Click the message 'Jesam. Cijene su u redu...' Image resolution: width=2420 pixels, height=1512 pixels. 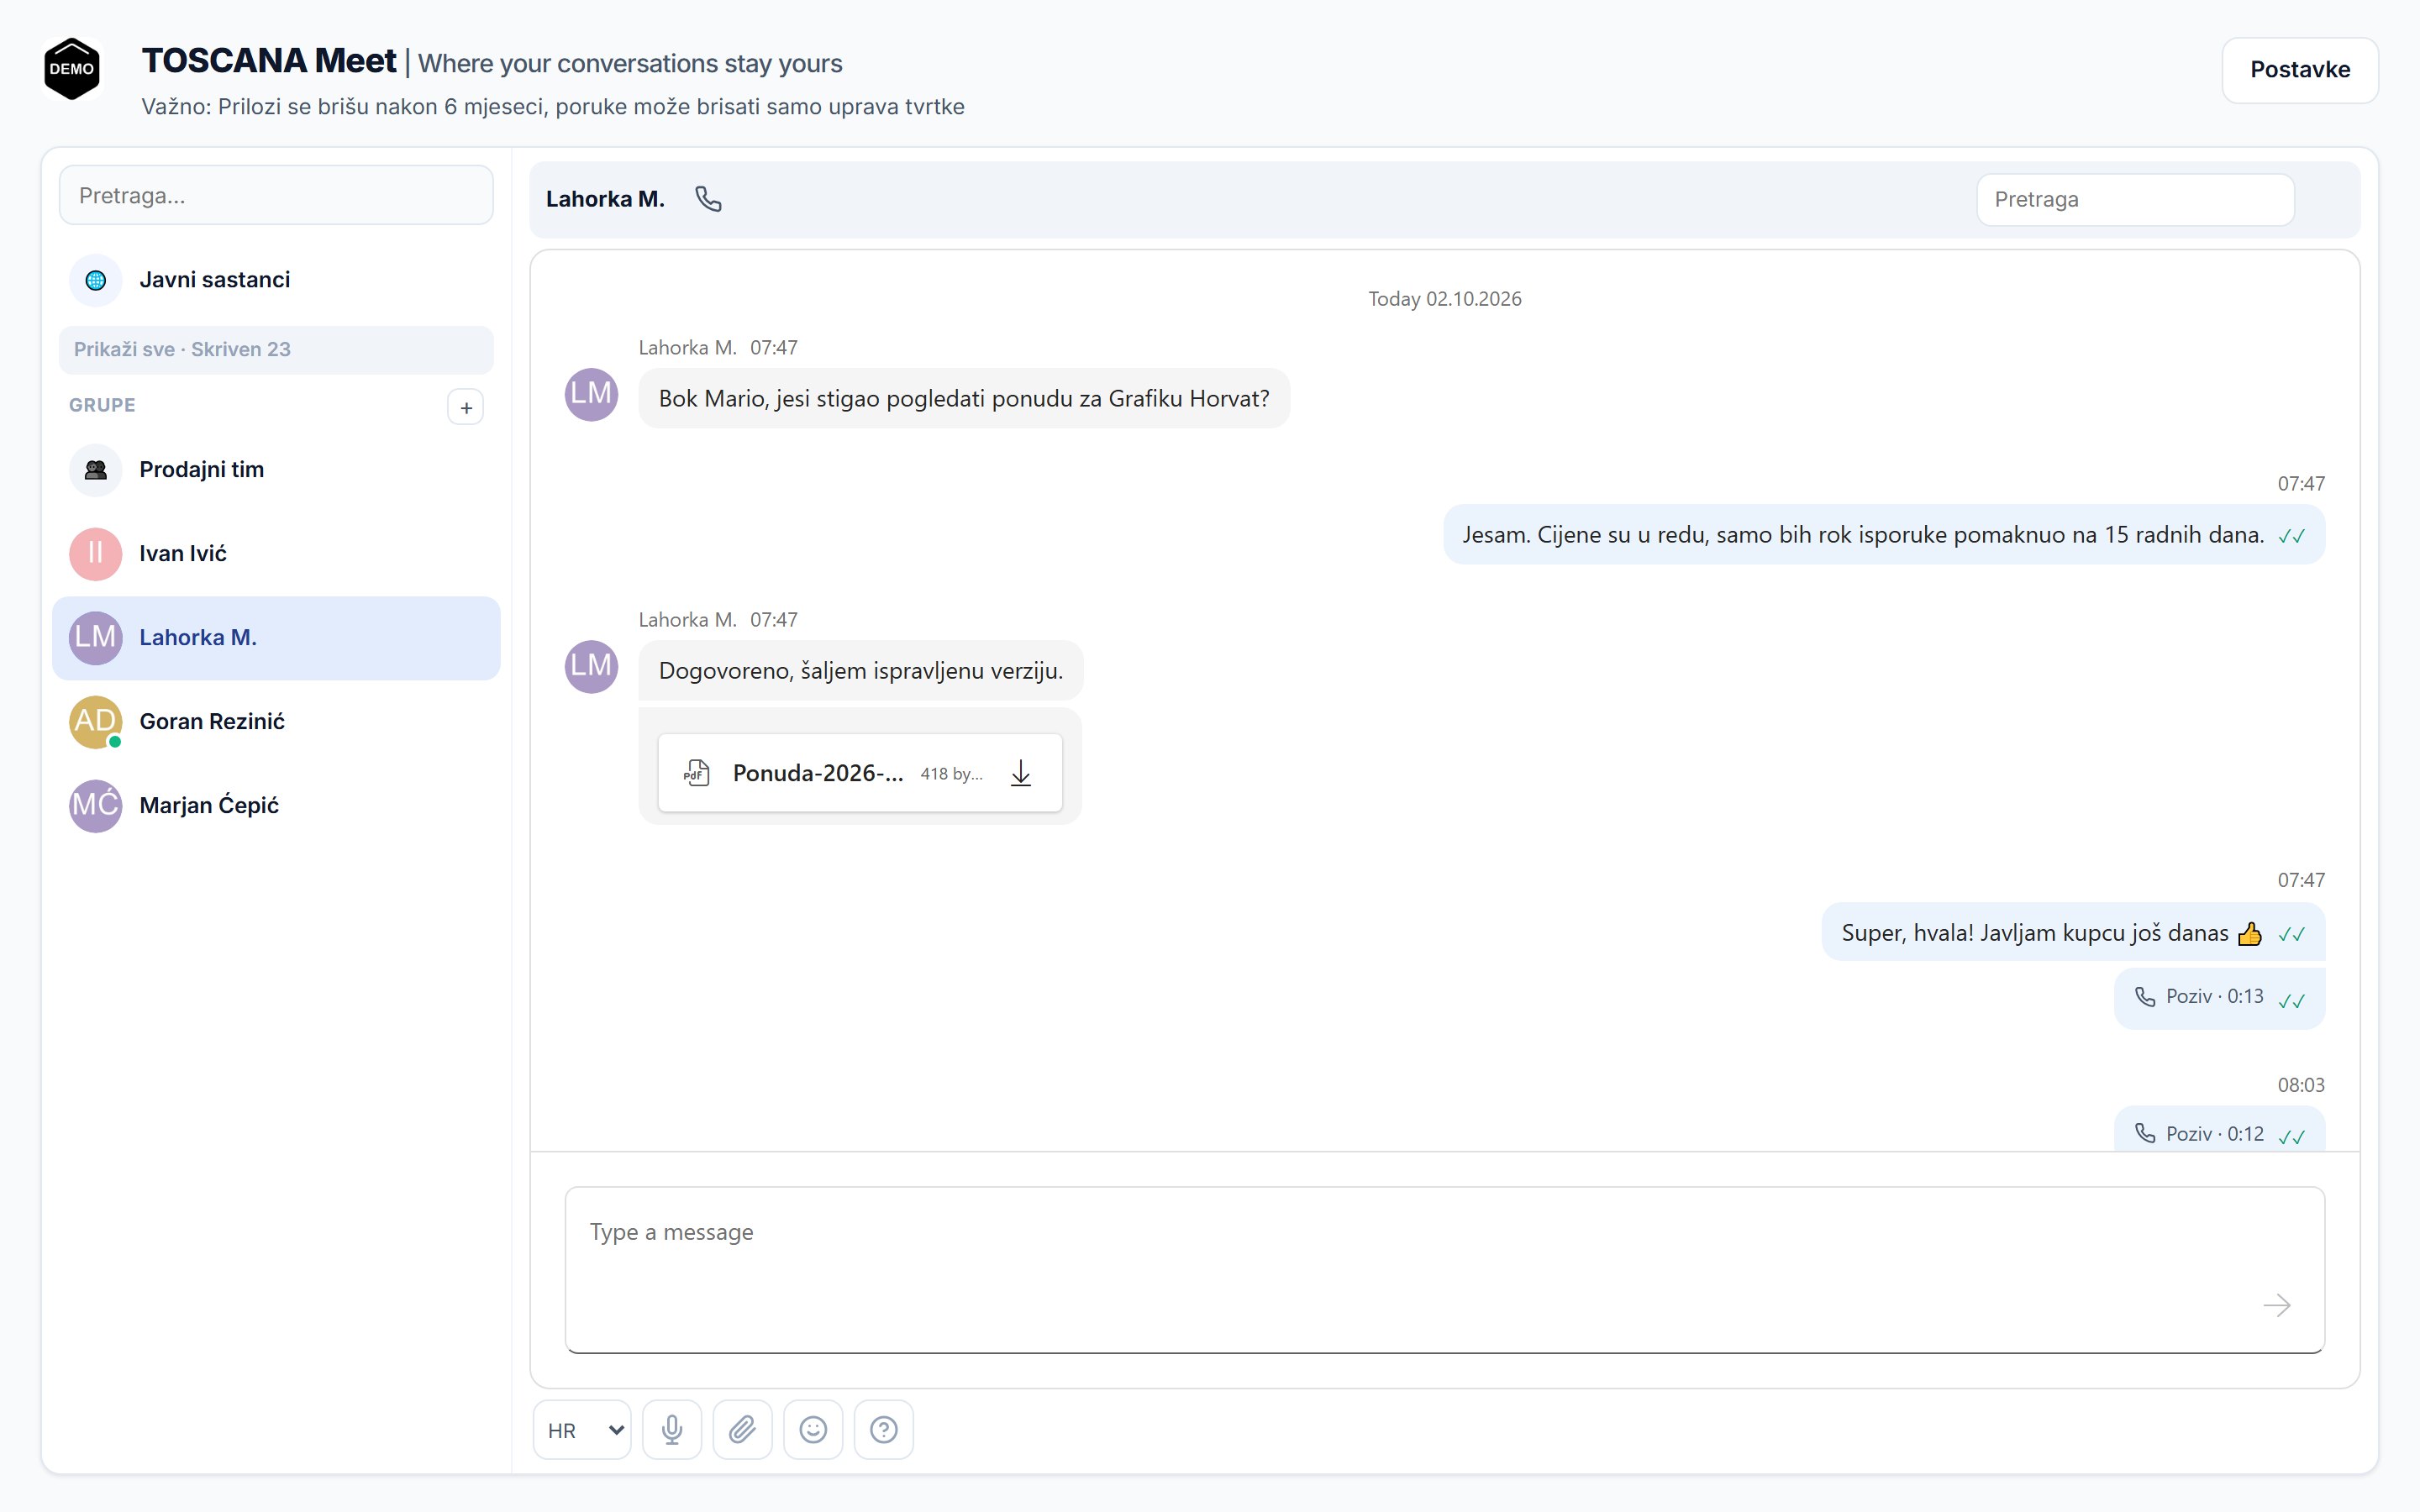pos(1884,535)
